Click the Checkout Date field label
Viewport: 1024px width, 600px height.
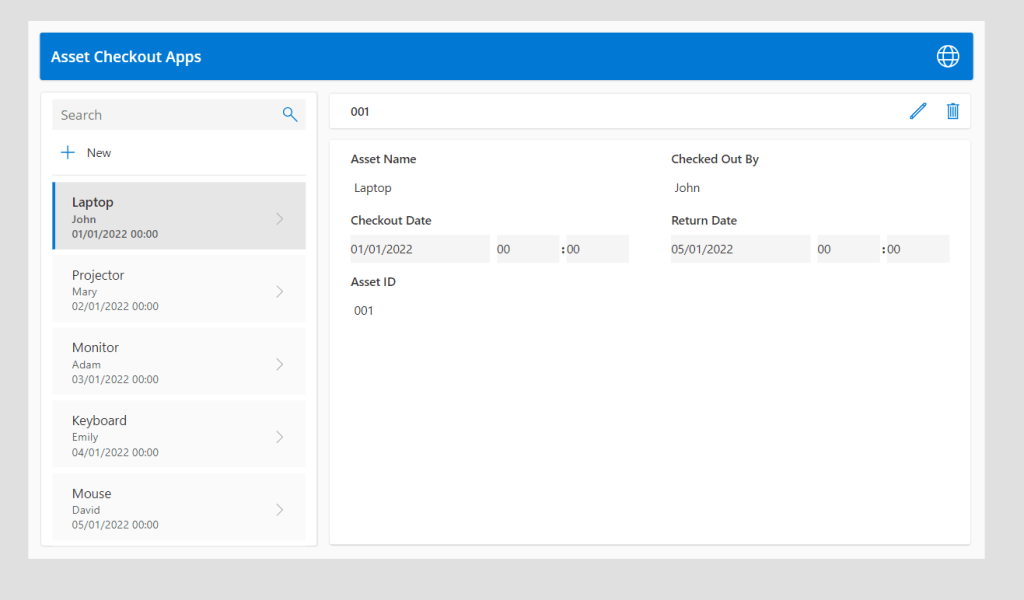[391, 221]
